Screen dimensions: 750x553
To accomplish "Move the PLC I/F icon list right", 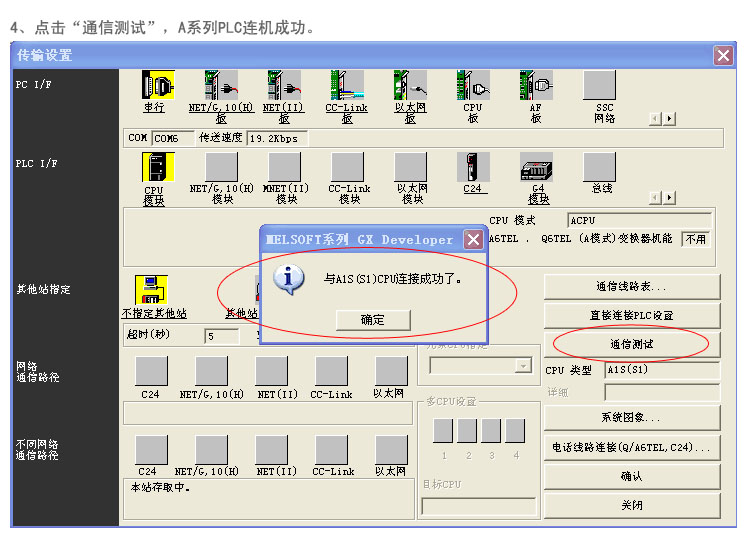I will [670, 197].
